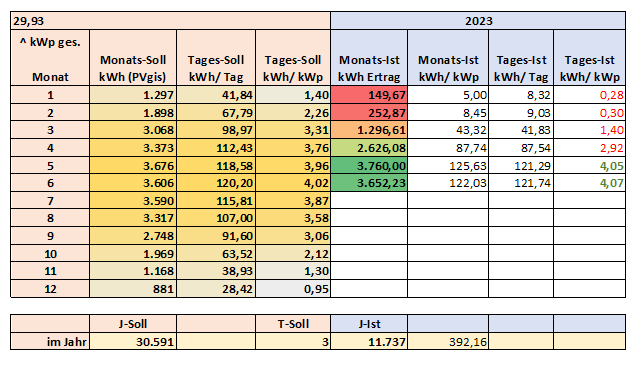The width and height of the screenshot is (637, 389).
Task: Click the red Tages-Ist value 0,28
Action: [x=589, y=95]
